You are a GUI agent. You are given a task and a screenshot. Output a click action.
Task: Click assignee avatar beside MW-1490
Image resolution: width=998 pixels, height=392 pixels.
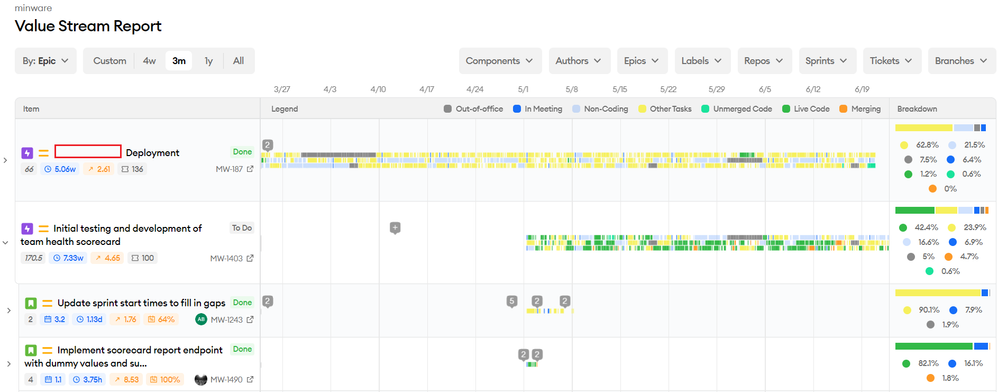tap(201, 380)
